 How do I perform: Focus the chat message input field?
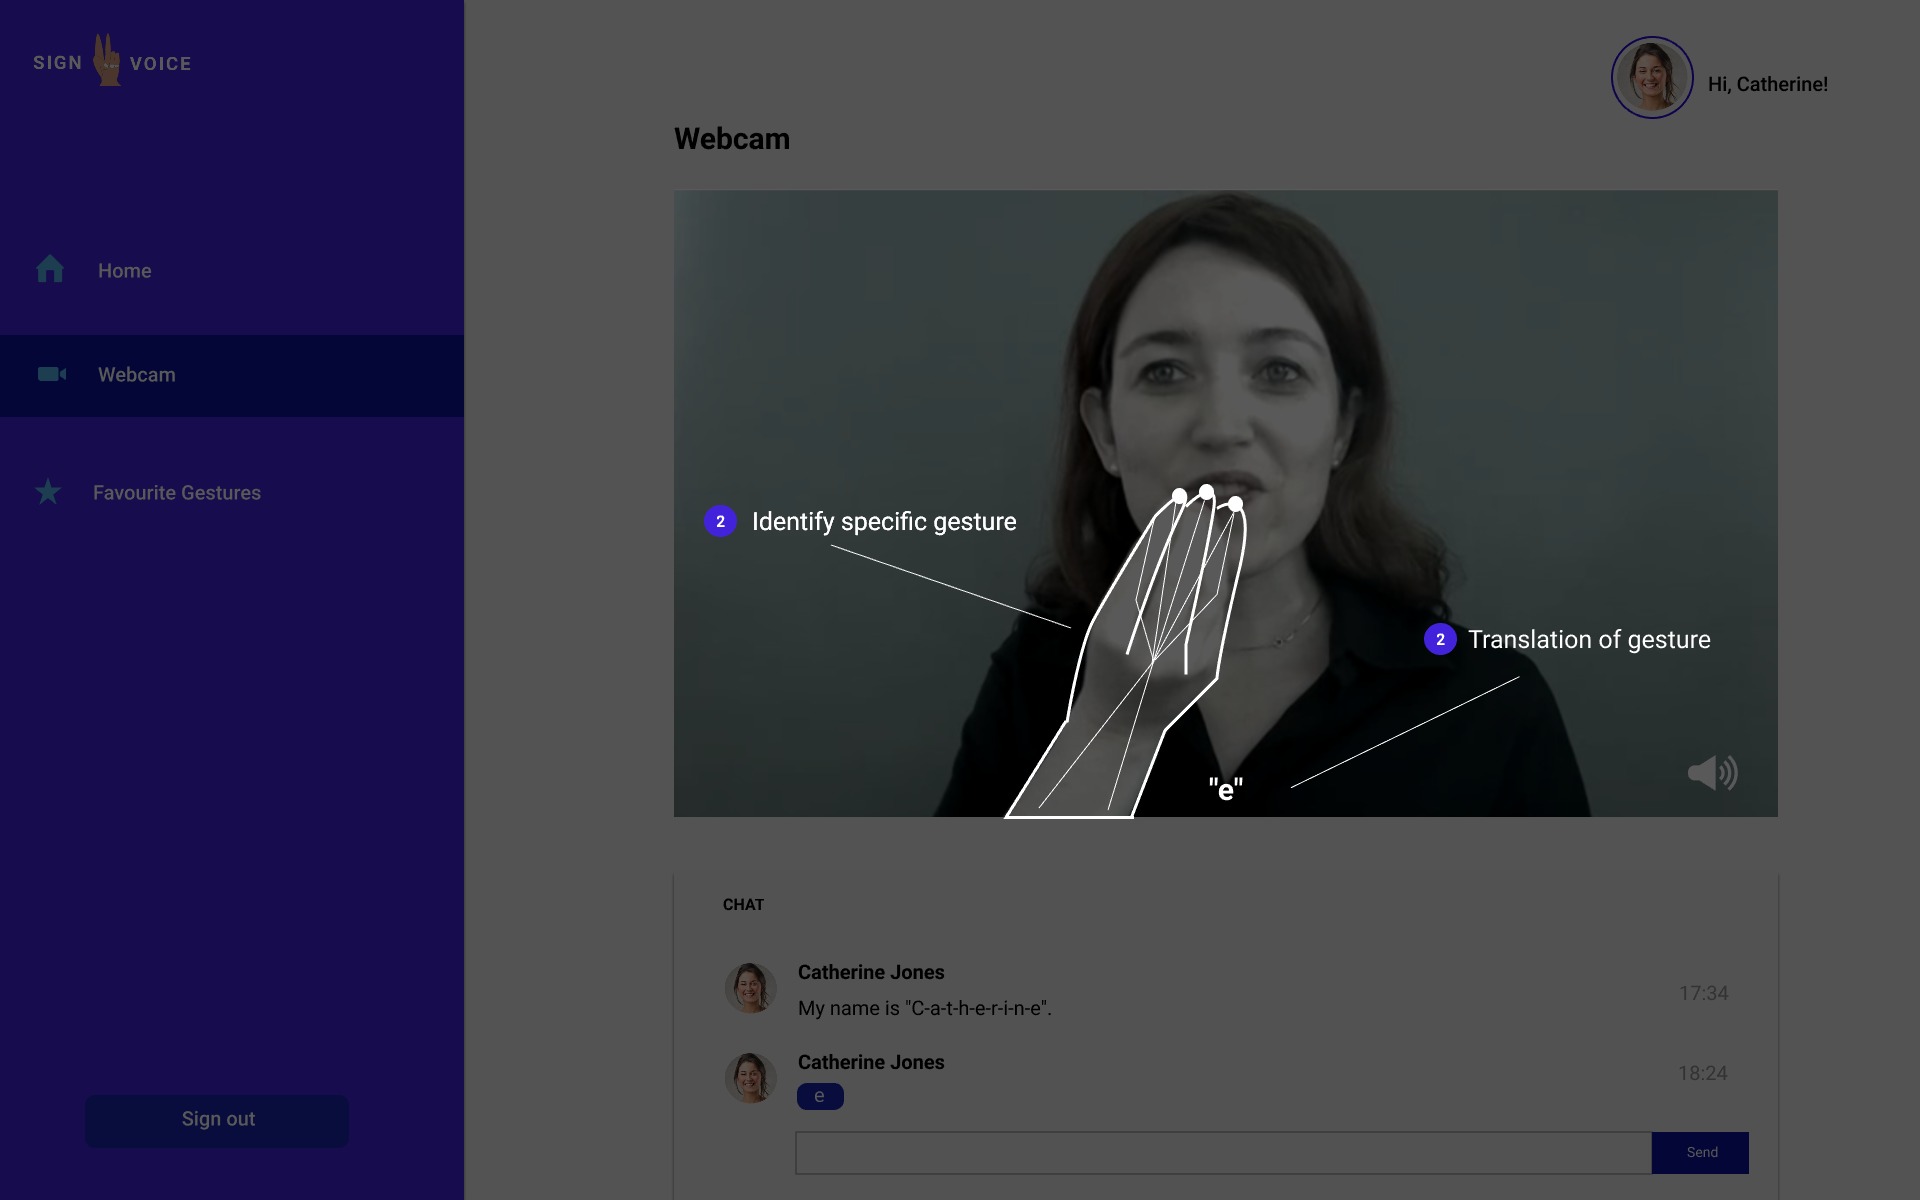(1222, 1153)
